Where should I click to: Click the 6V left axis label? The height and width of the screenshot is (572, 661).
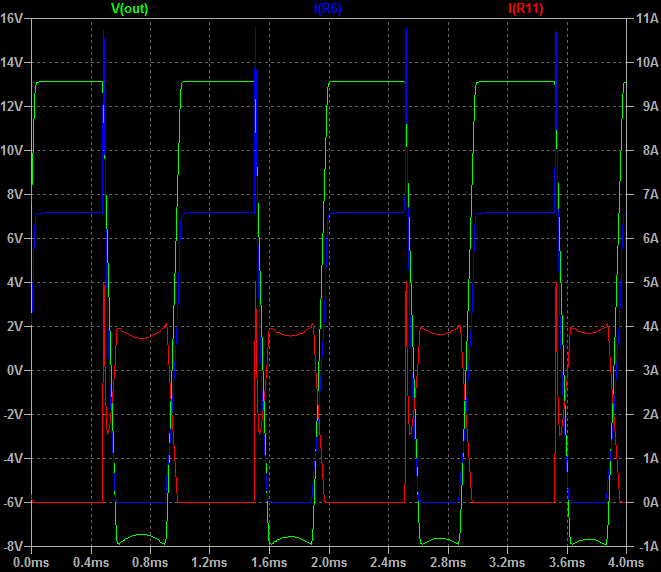[x=15, y=239]
